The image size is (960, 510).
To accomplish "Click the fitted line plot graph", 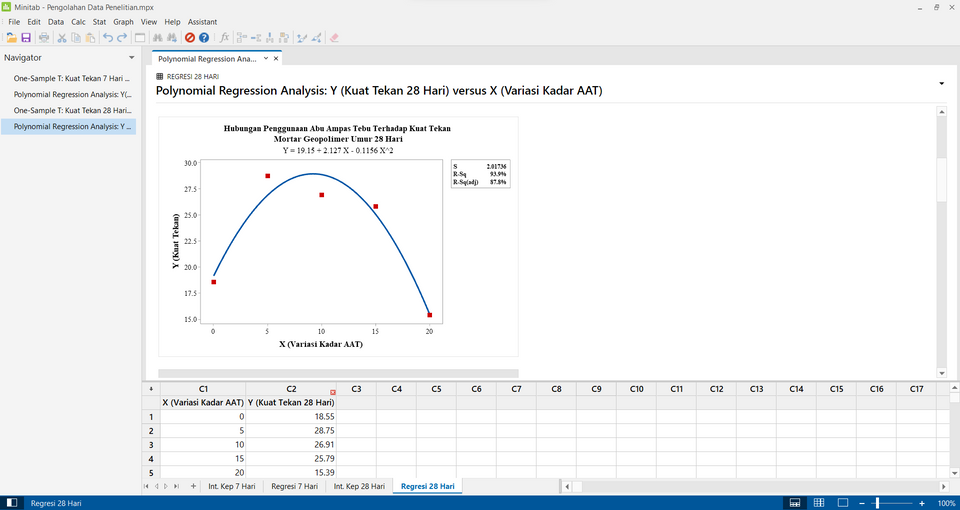I will coord(338,236).
